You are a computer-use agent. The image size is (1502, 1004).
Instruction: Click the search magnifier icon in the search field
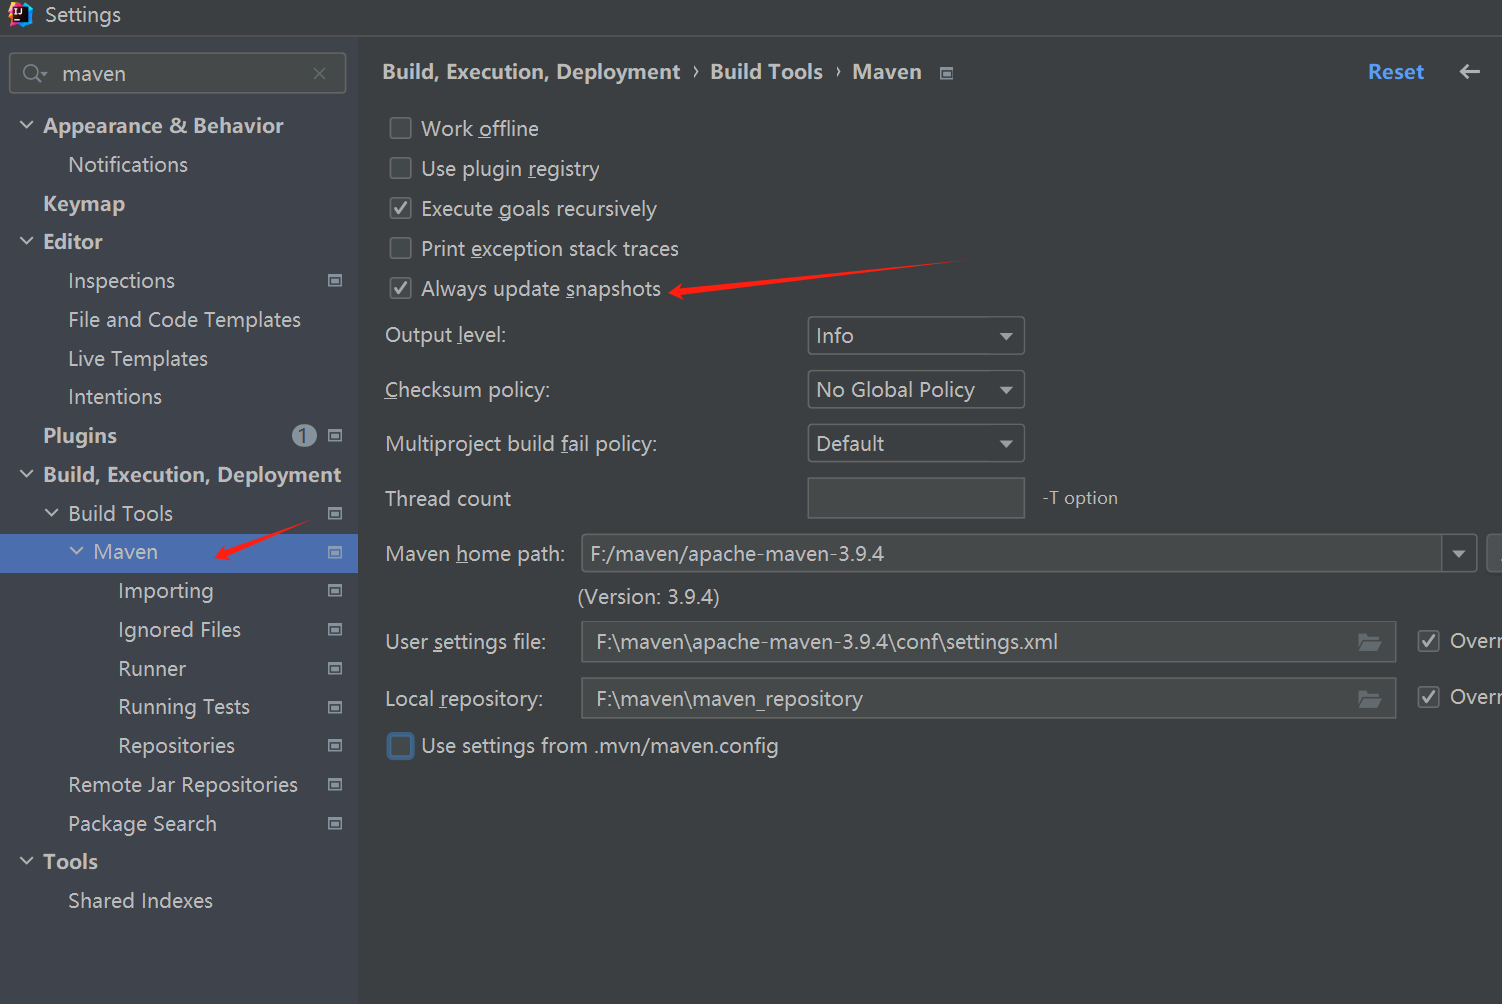34,73
